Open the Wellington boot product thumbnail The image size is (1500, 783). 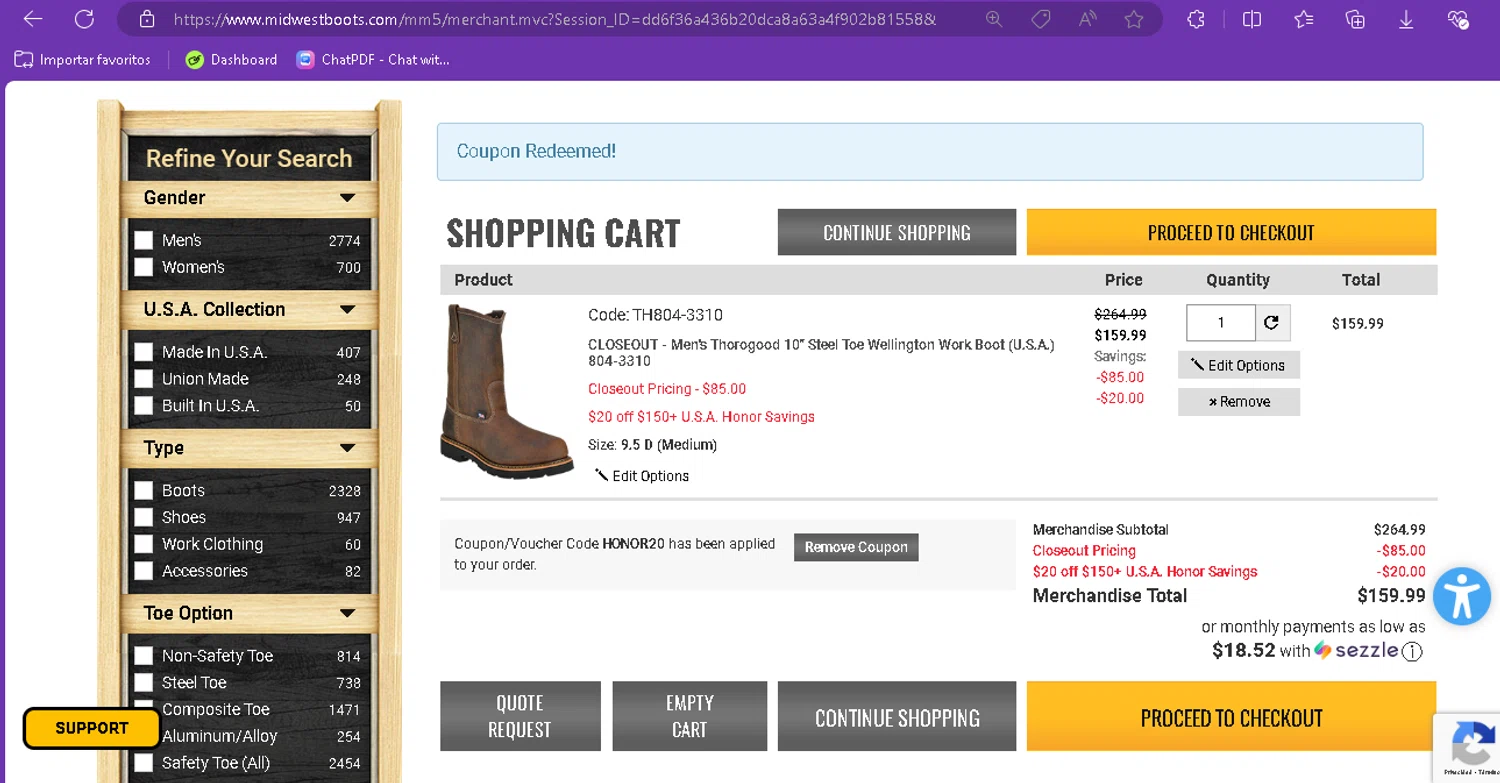(x=507, y=391)
